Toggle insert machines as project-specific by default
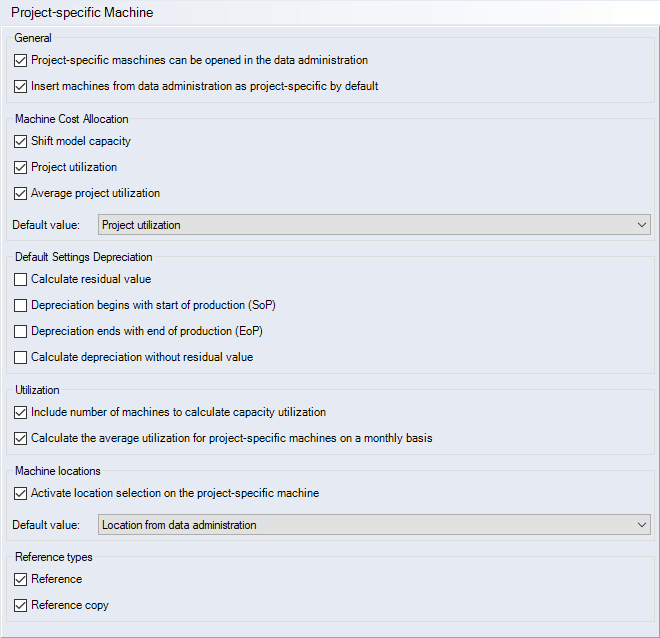The width and height of the screenshot is (660, 638). [x=21, y=86]
